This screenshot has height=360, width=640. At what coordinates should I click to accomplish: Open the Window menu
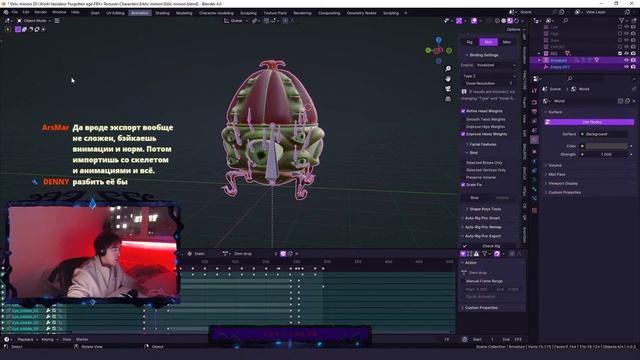[59, 12]
